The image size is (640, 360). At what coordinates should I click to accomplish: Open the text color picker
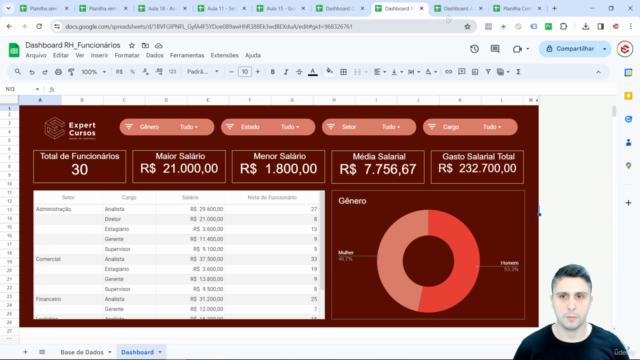pos(313,72)
